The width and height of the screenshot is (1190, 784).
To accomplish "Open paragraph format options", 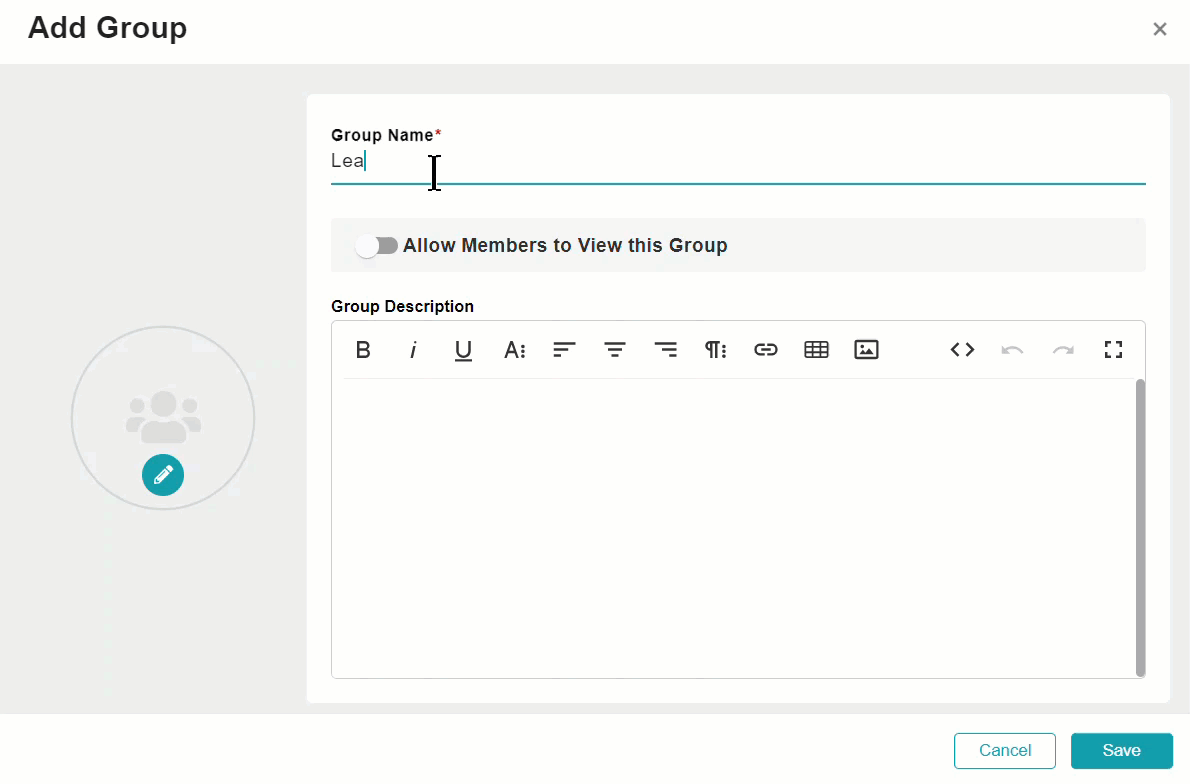I will point(716,350).
